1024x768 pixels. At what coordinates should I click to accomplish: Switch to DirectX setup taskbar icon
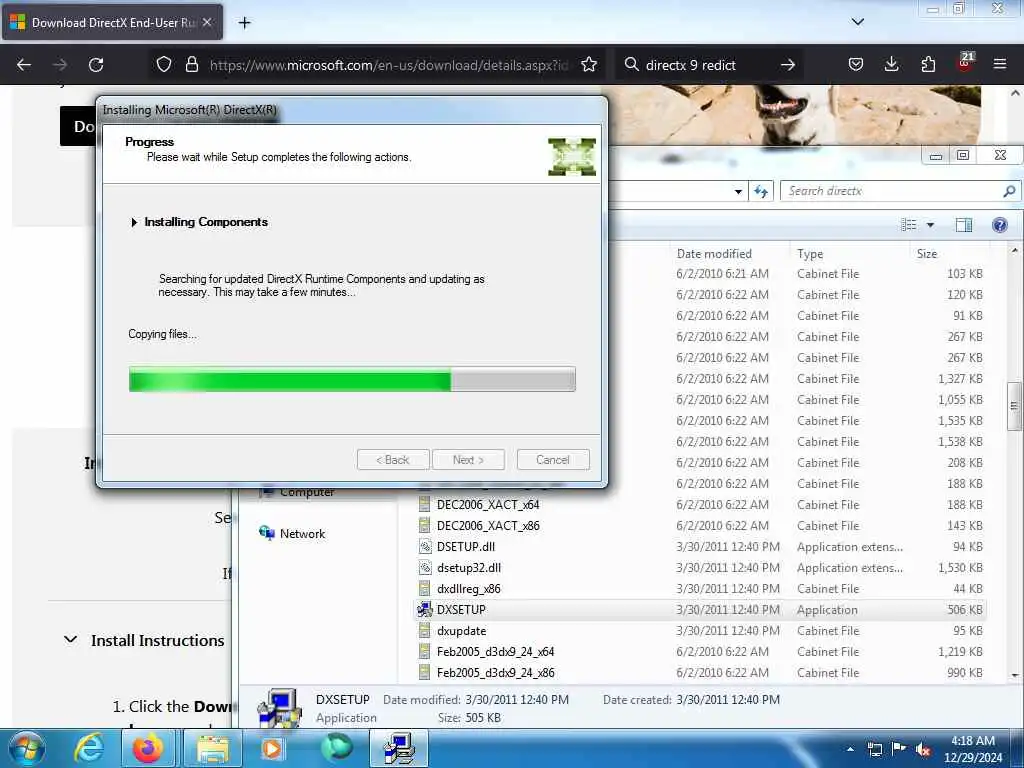tap(399, 748)
